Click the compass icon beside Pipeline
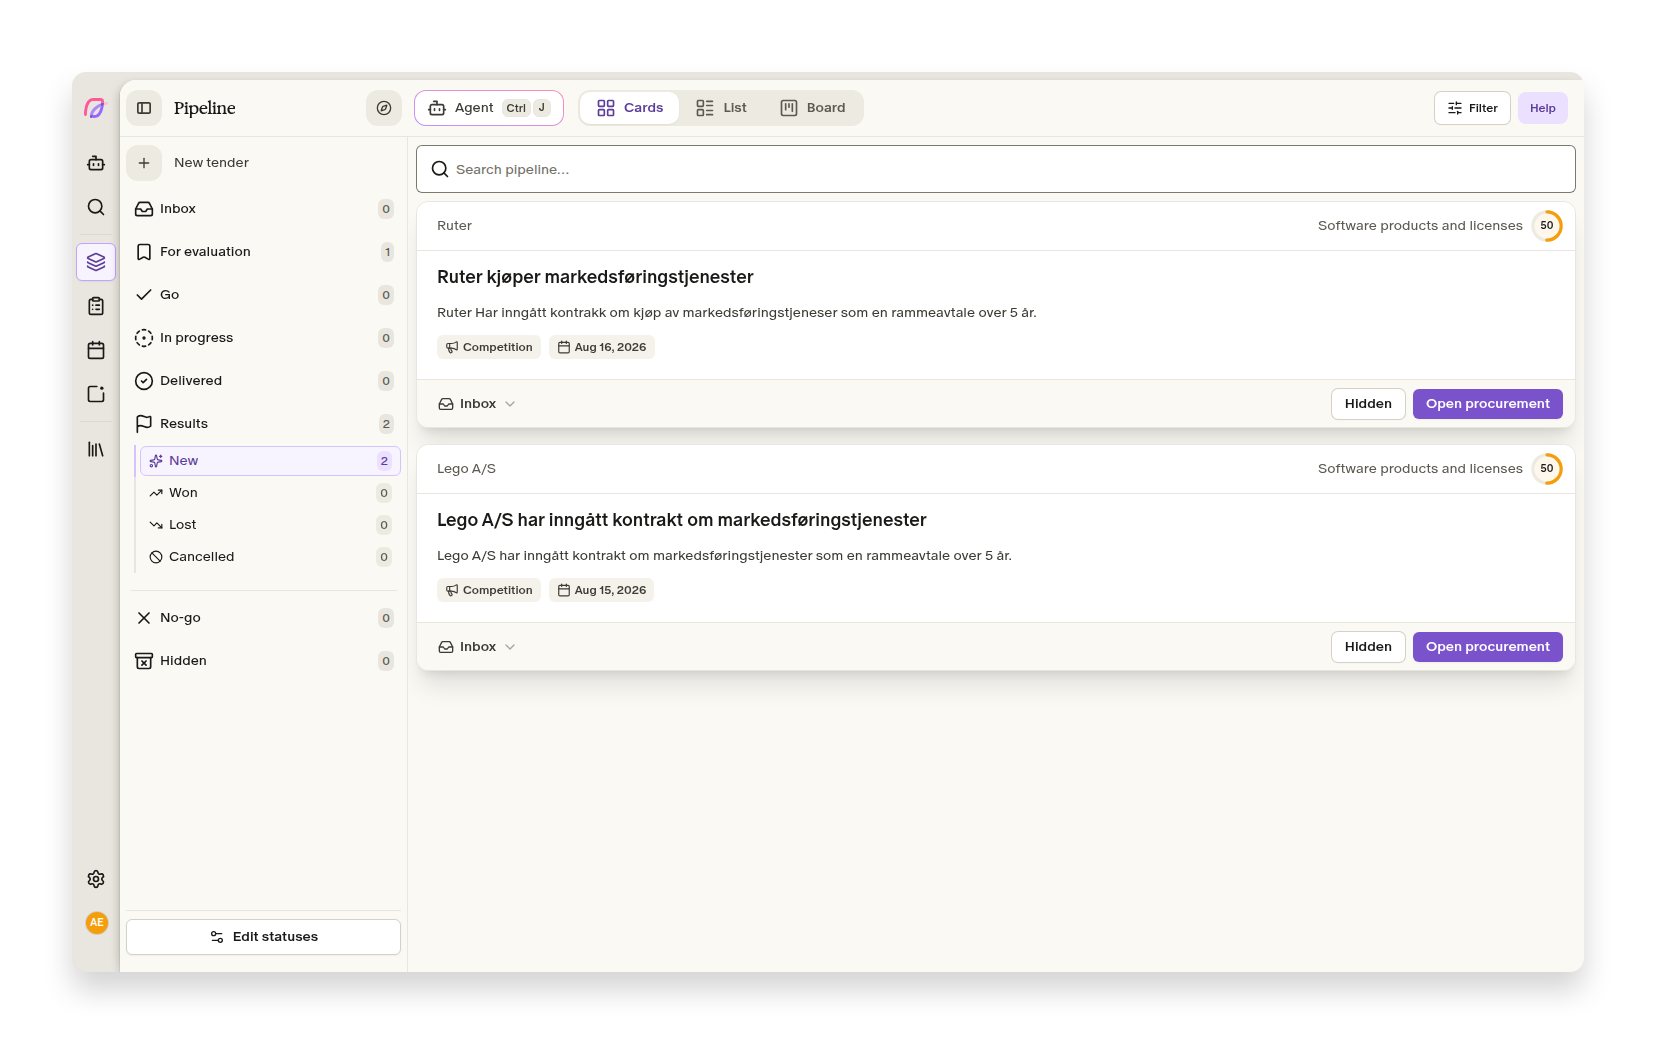This screenshot has height=1044, width=1656. (384, 108)
